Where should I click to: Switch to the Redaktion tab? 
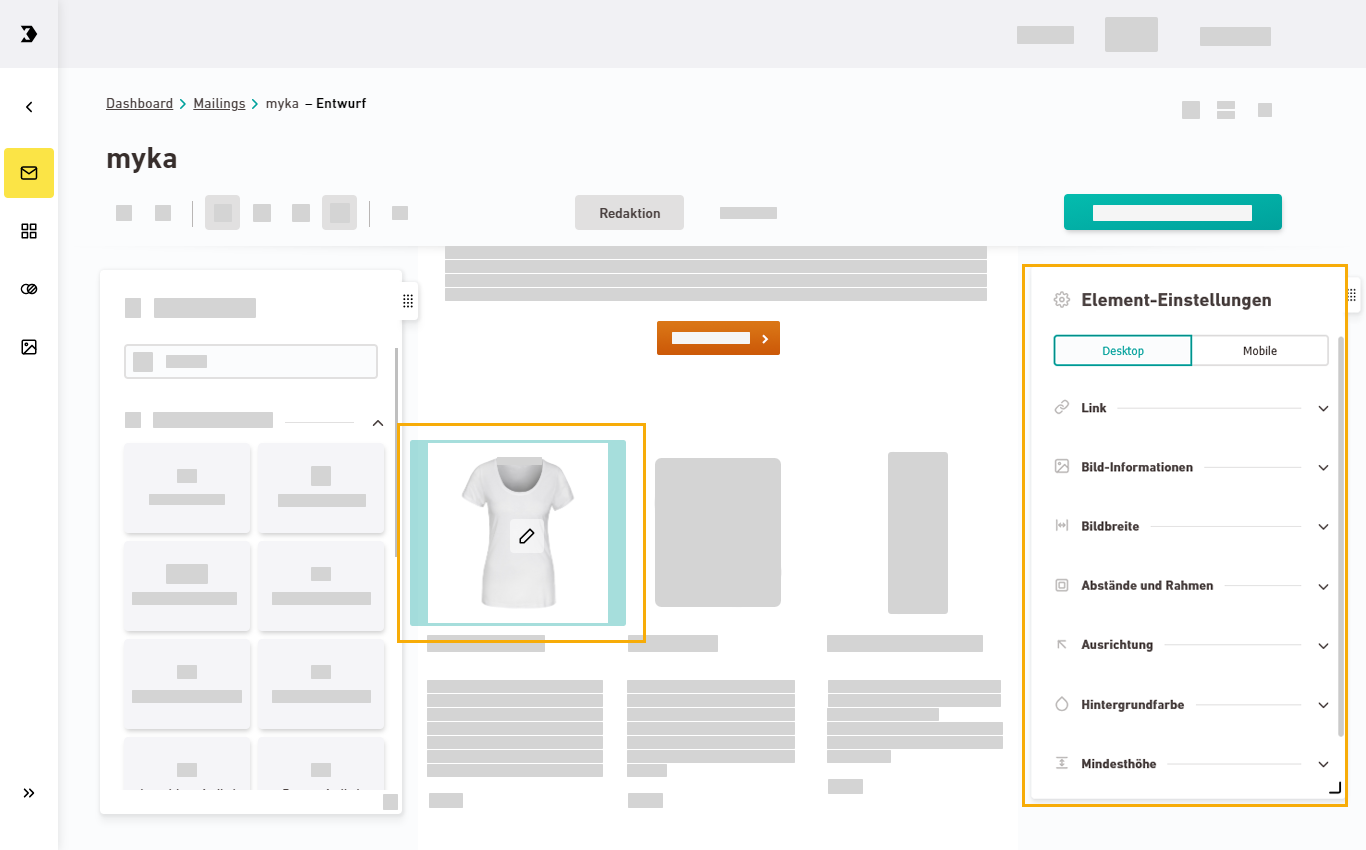[x=629, y=213]
